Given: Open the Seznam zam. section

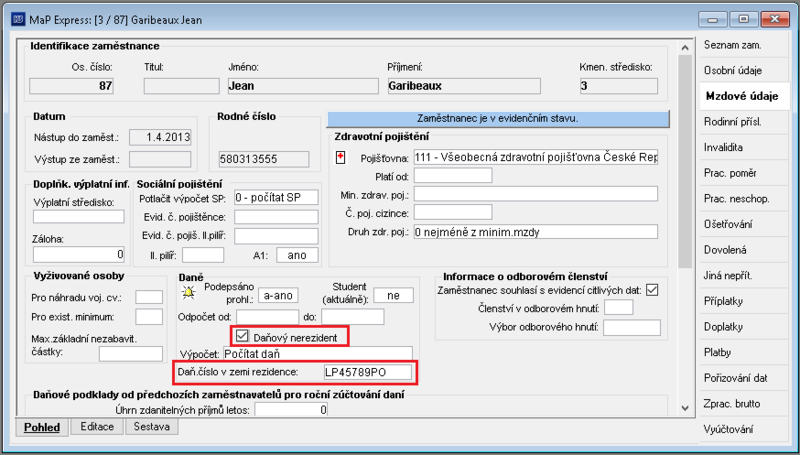Looking at the screenshot, I should click(744, 45).
